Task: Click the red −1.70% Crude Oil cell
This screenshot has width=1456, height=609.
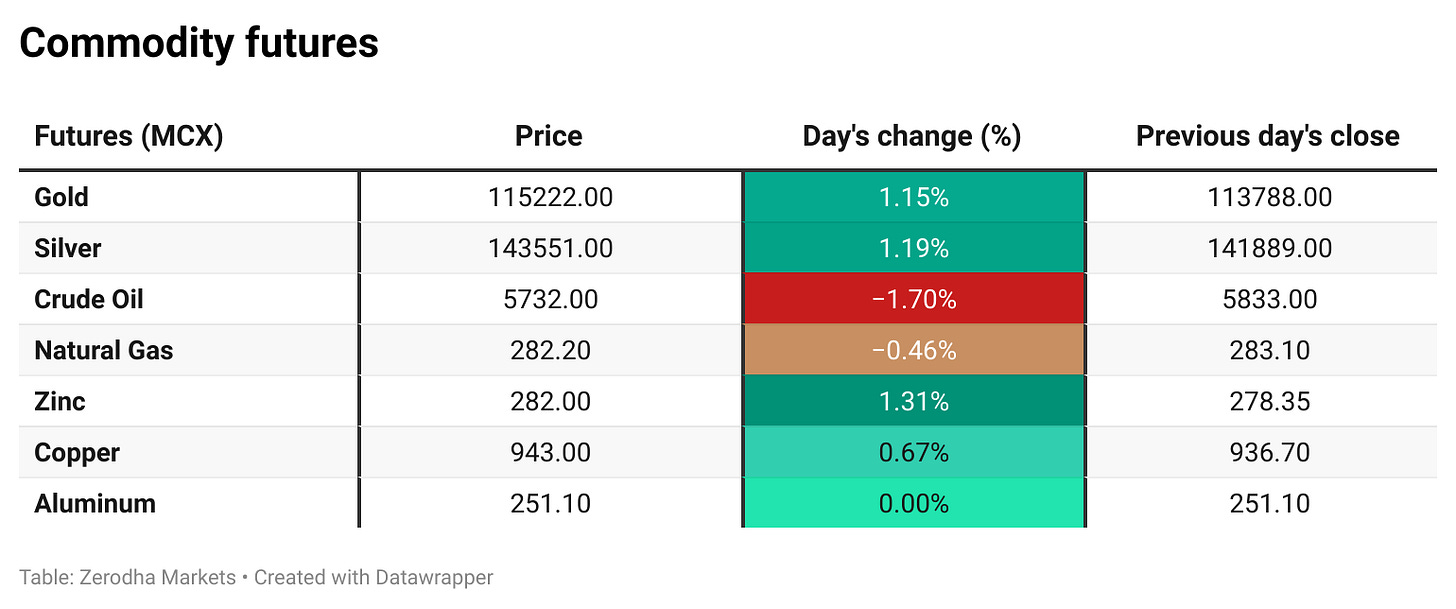Action: pos(913,299)
